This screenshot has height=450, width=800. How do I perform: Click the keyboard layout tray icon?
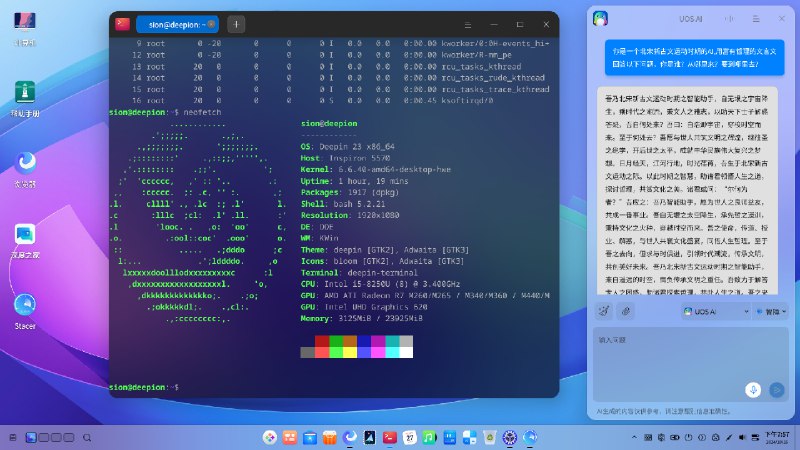coord(648,437)
